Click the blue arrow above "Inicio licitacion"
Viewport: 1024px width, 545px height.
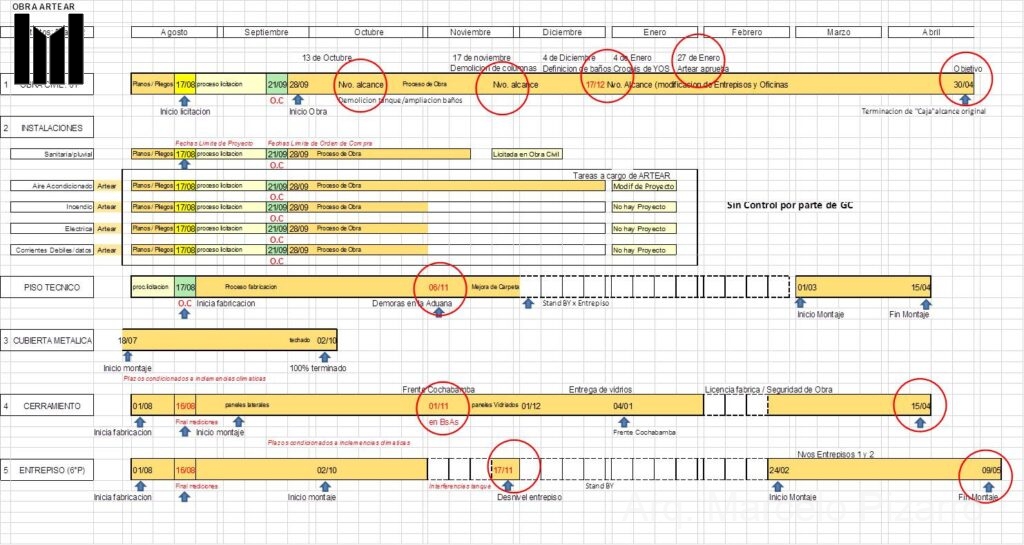point(184,99)
